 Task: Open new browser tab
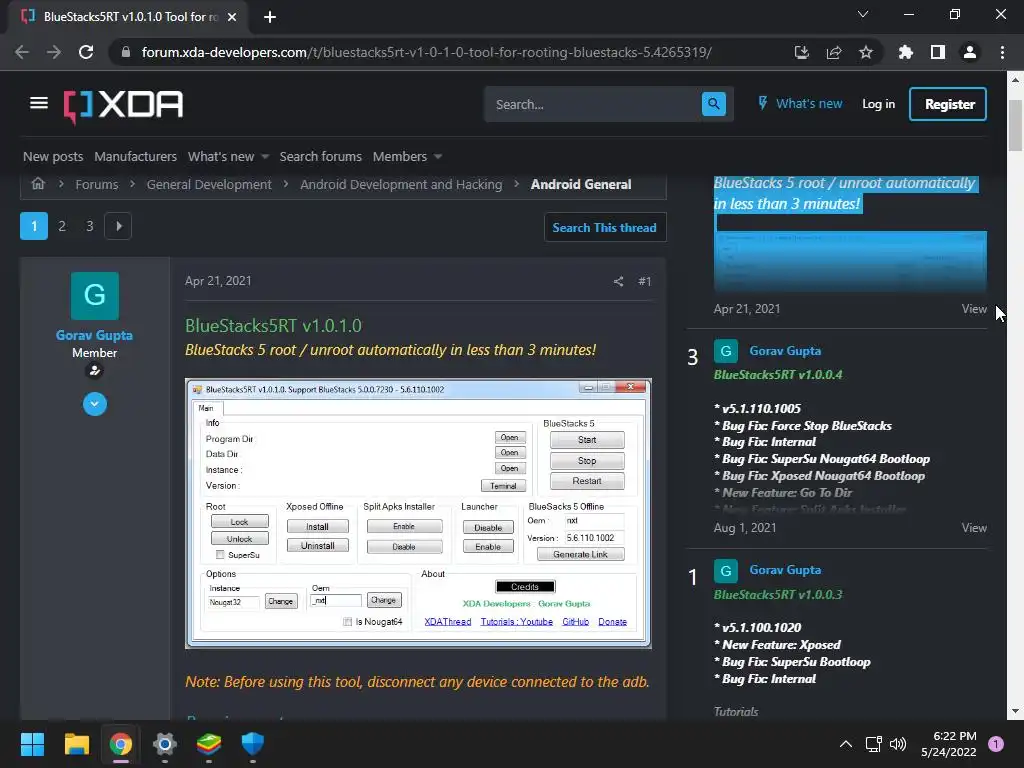[x=270, y=17]
